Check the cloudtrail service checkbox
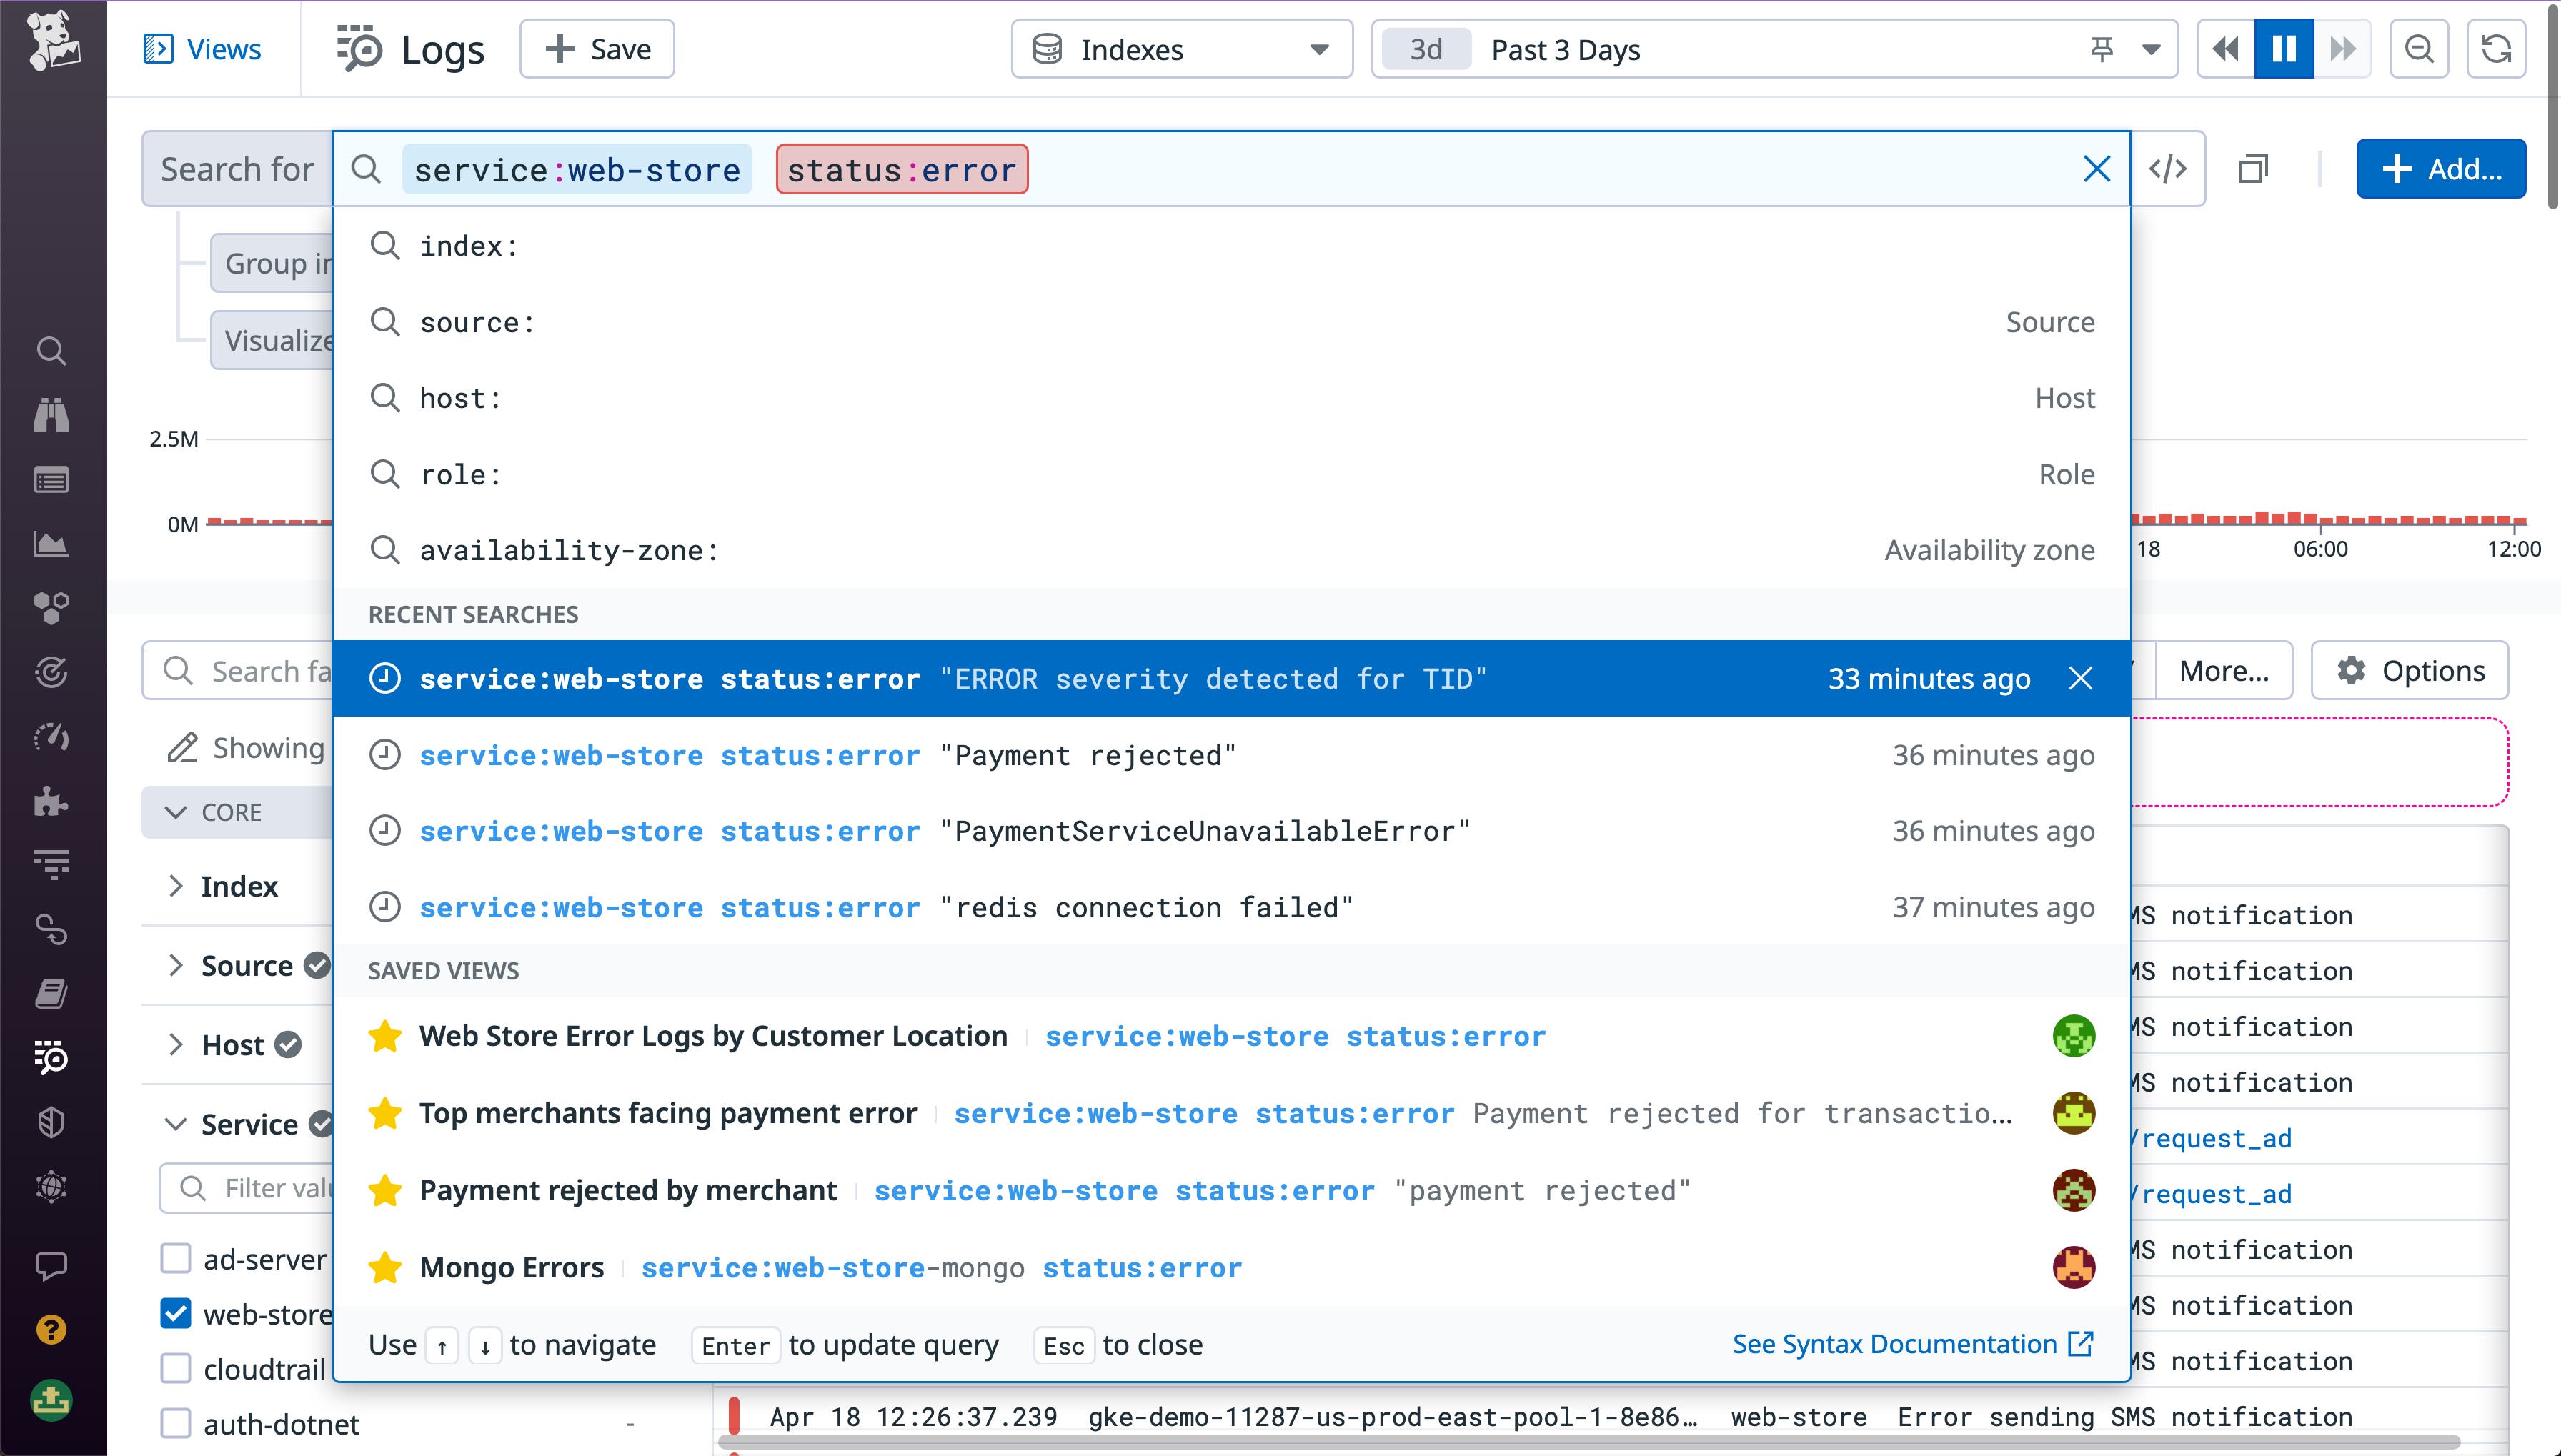Image resolution: width=2561 pixels, height=1456 pixels. click(176, 1368)
